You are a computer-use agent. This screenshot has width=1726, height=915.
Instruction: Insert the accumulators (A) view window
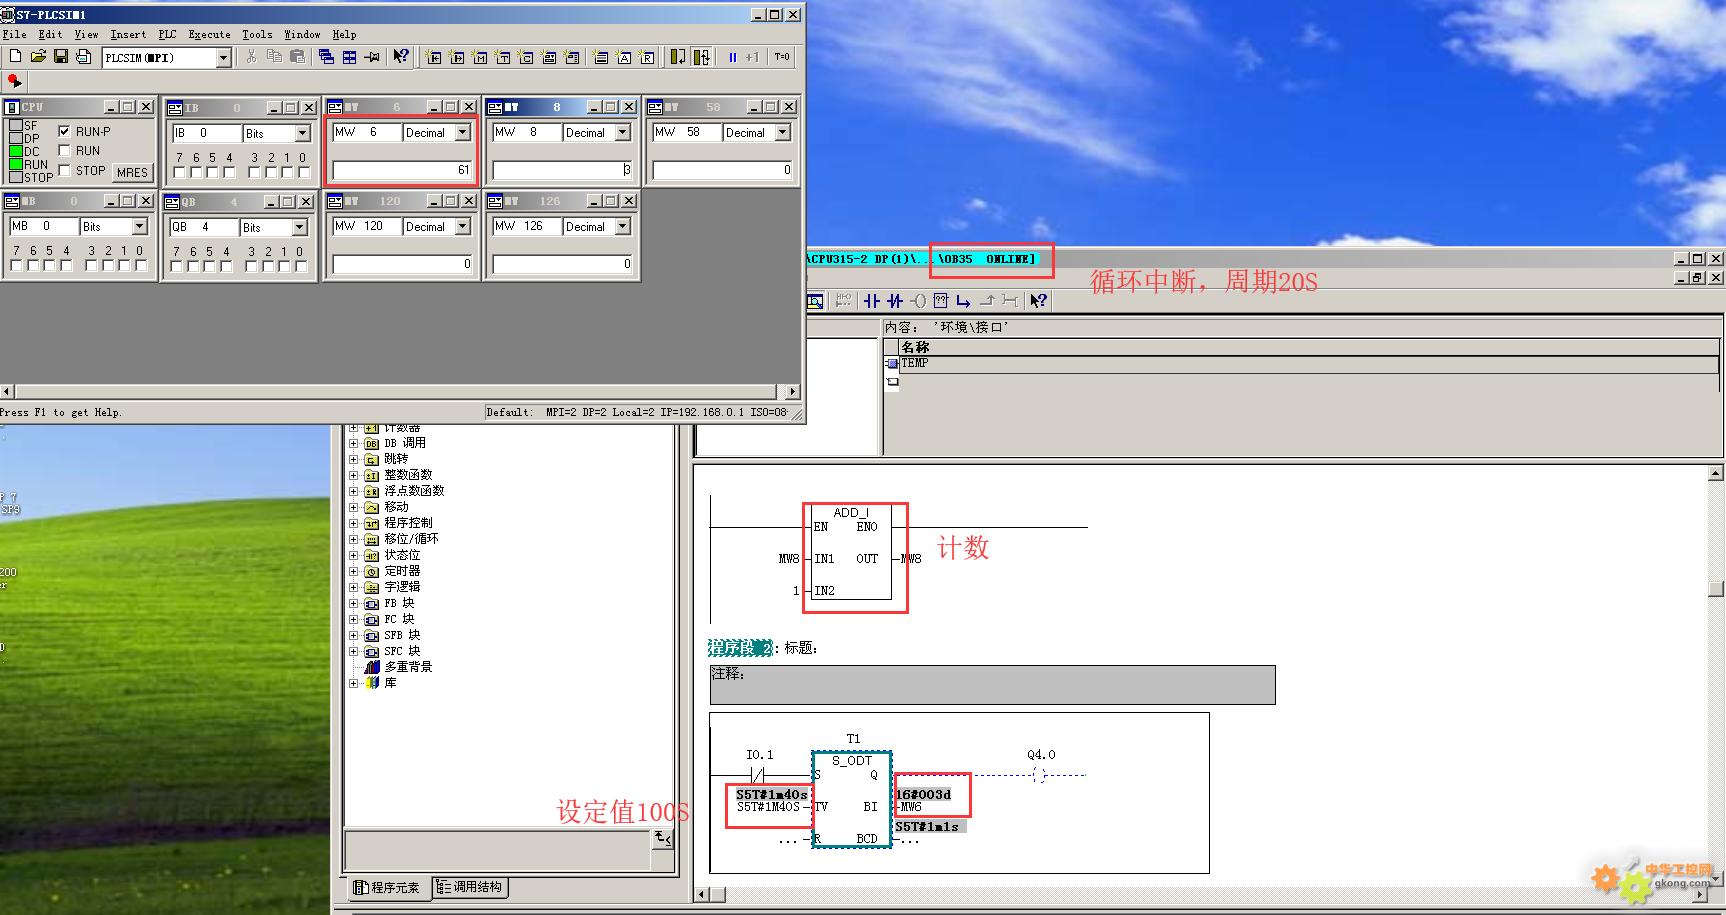pos(624,57)
